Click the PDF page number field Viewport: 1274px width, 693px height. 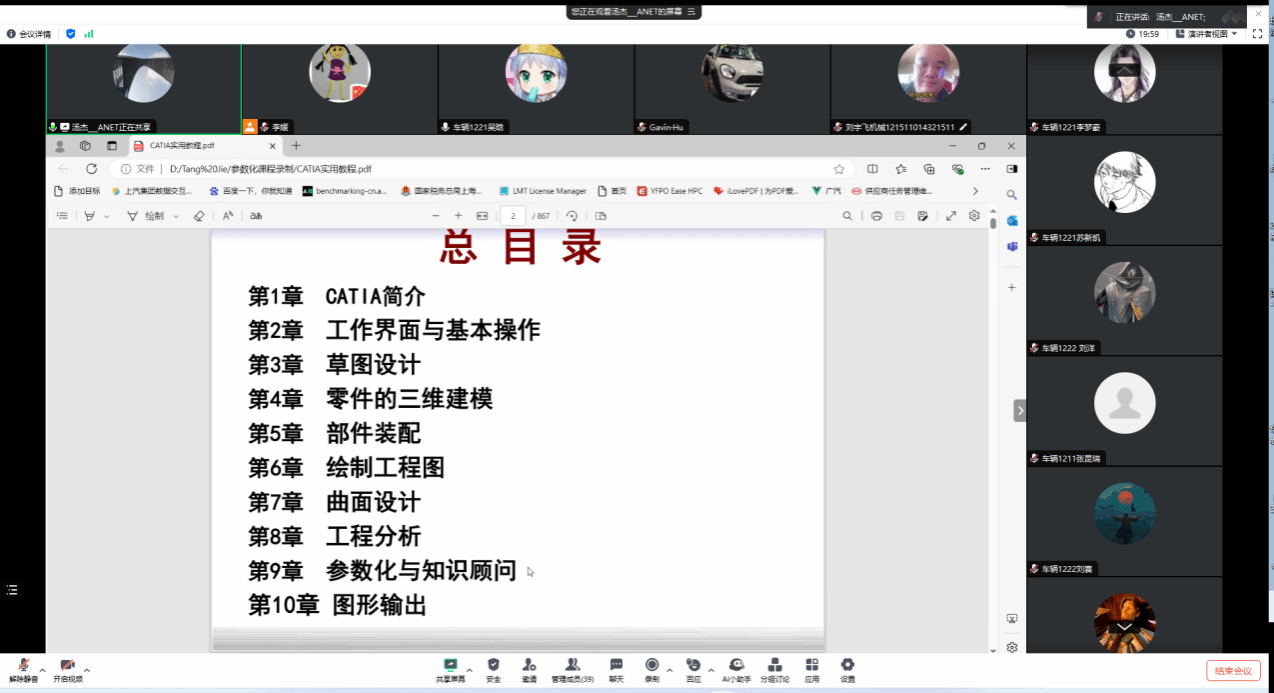click(x=513, y=216)
